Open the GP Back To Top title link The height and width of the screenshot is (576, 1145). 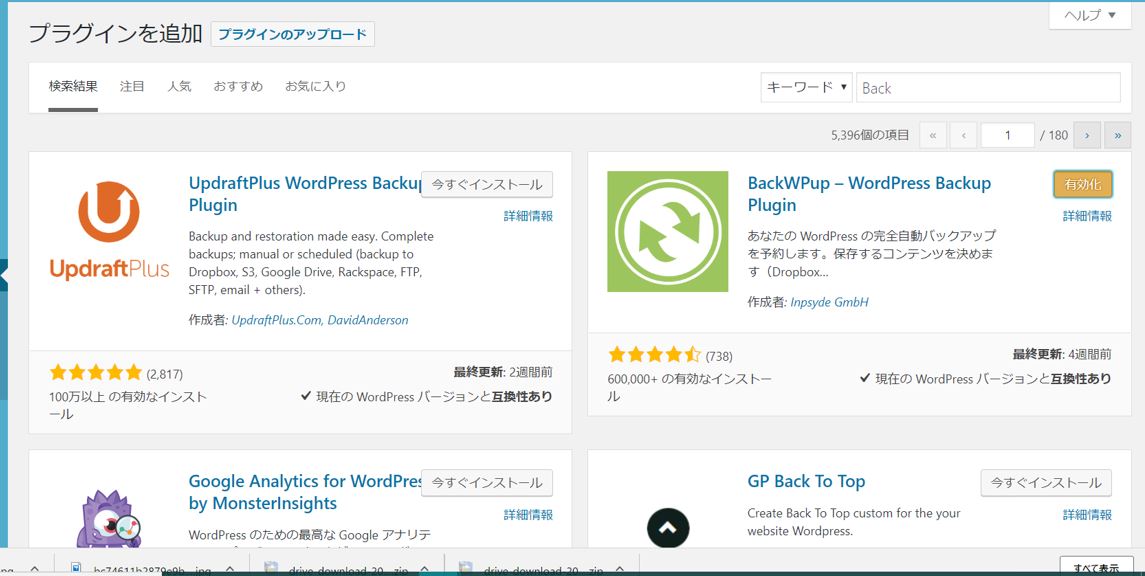click(806, 481)
